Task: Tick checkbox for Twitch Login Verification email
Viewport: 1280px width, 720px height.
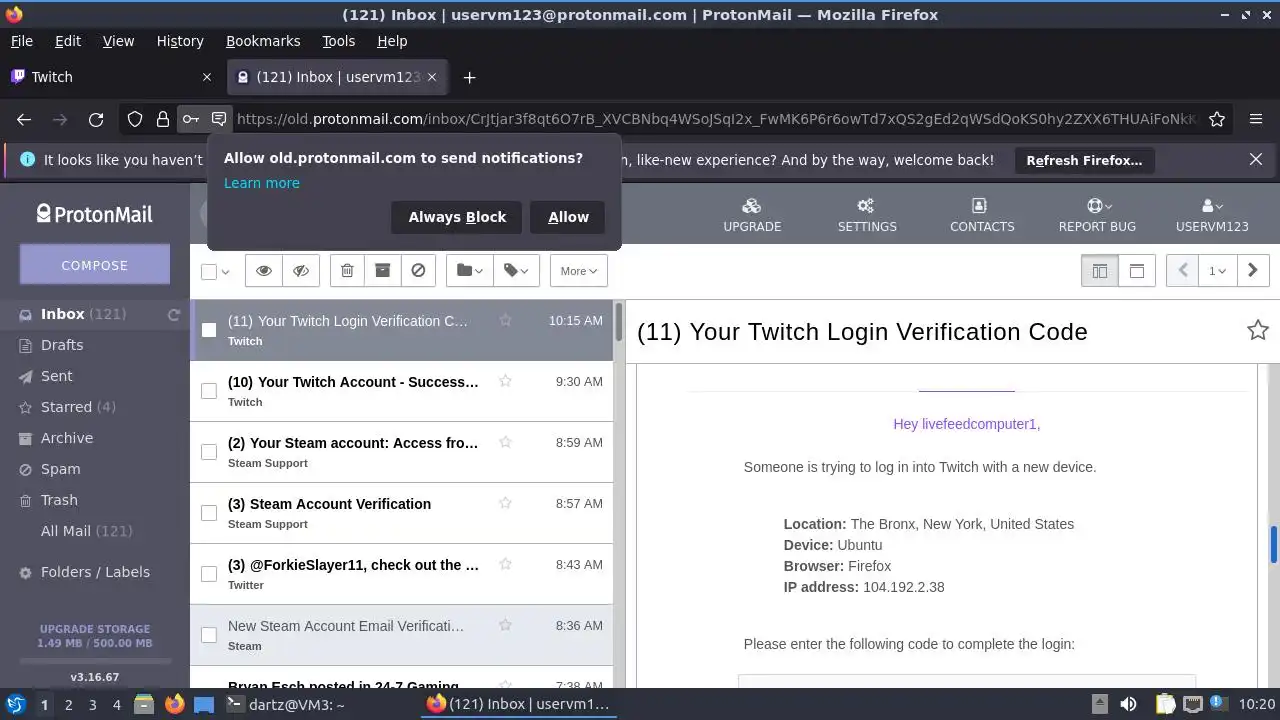Action: coord(209,330)
